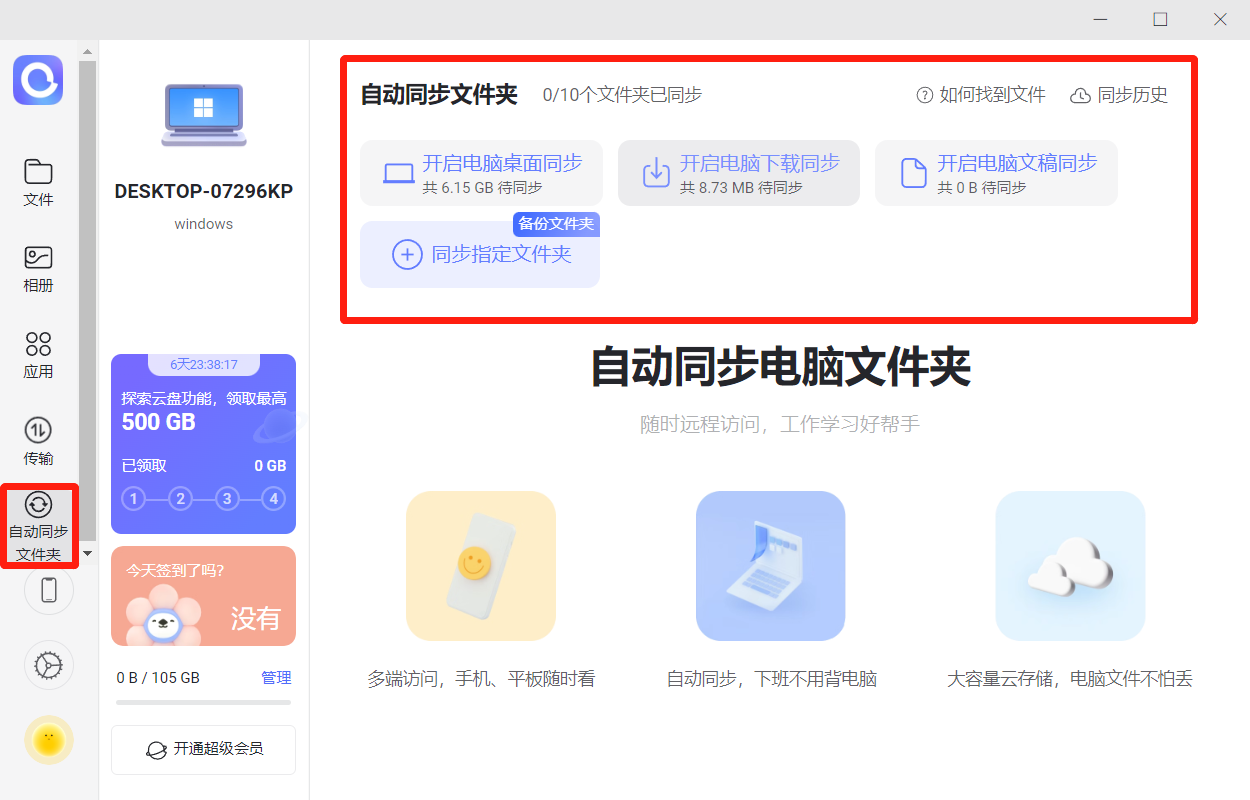The image size is (1250, 800).
Task: Click the yellow user avatar
Action: tap(49, 740)
